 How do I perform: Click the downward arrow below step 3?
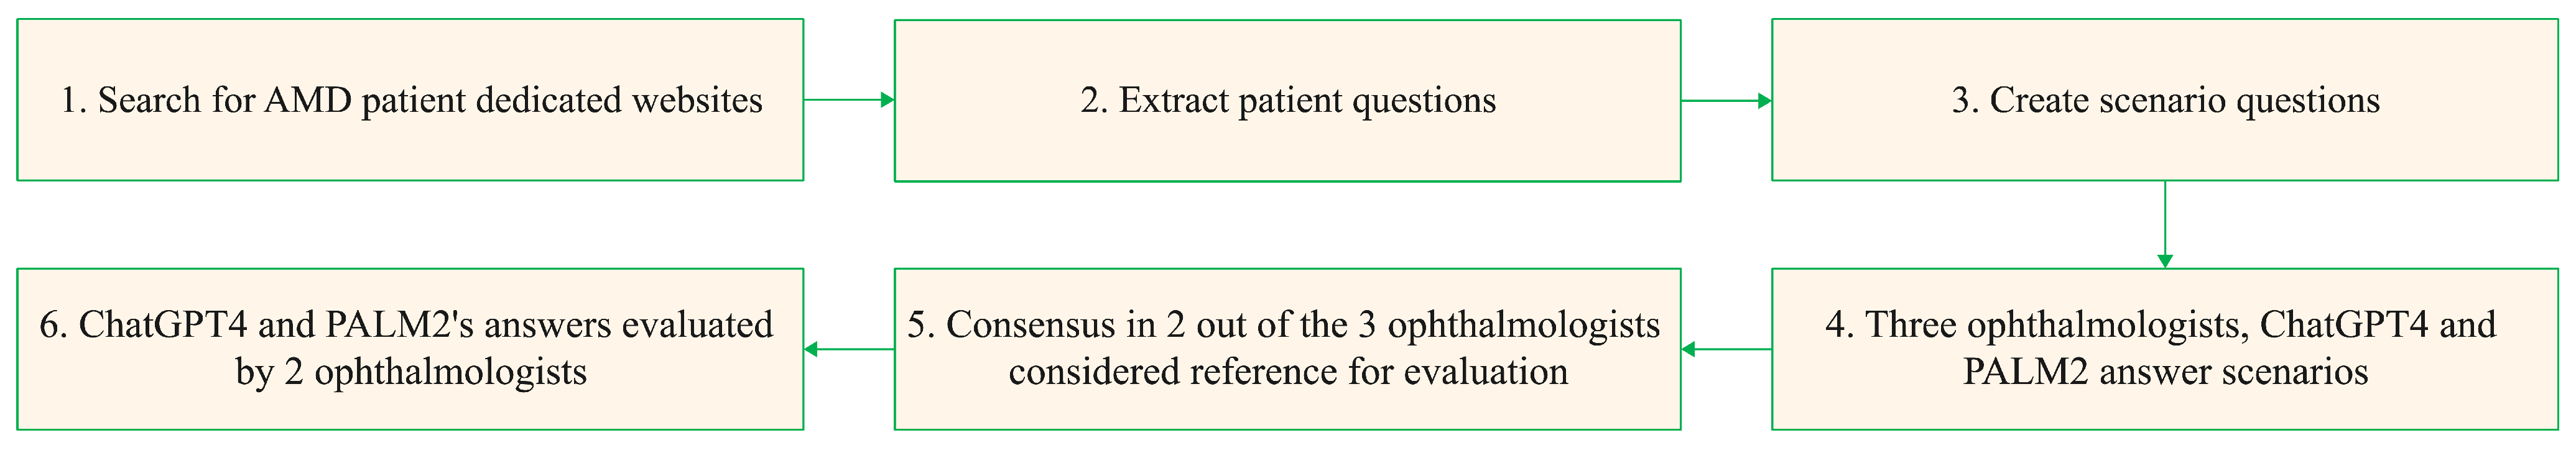(x=2165, y=225)
